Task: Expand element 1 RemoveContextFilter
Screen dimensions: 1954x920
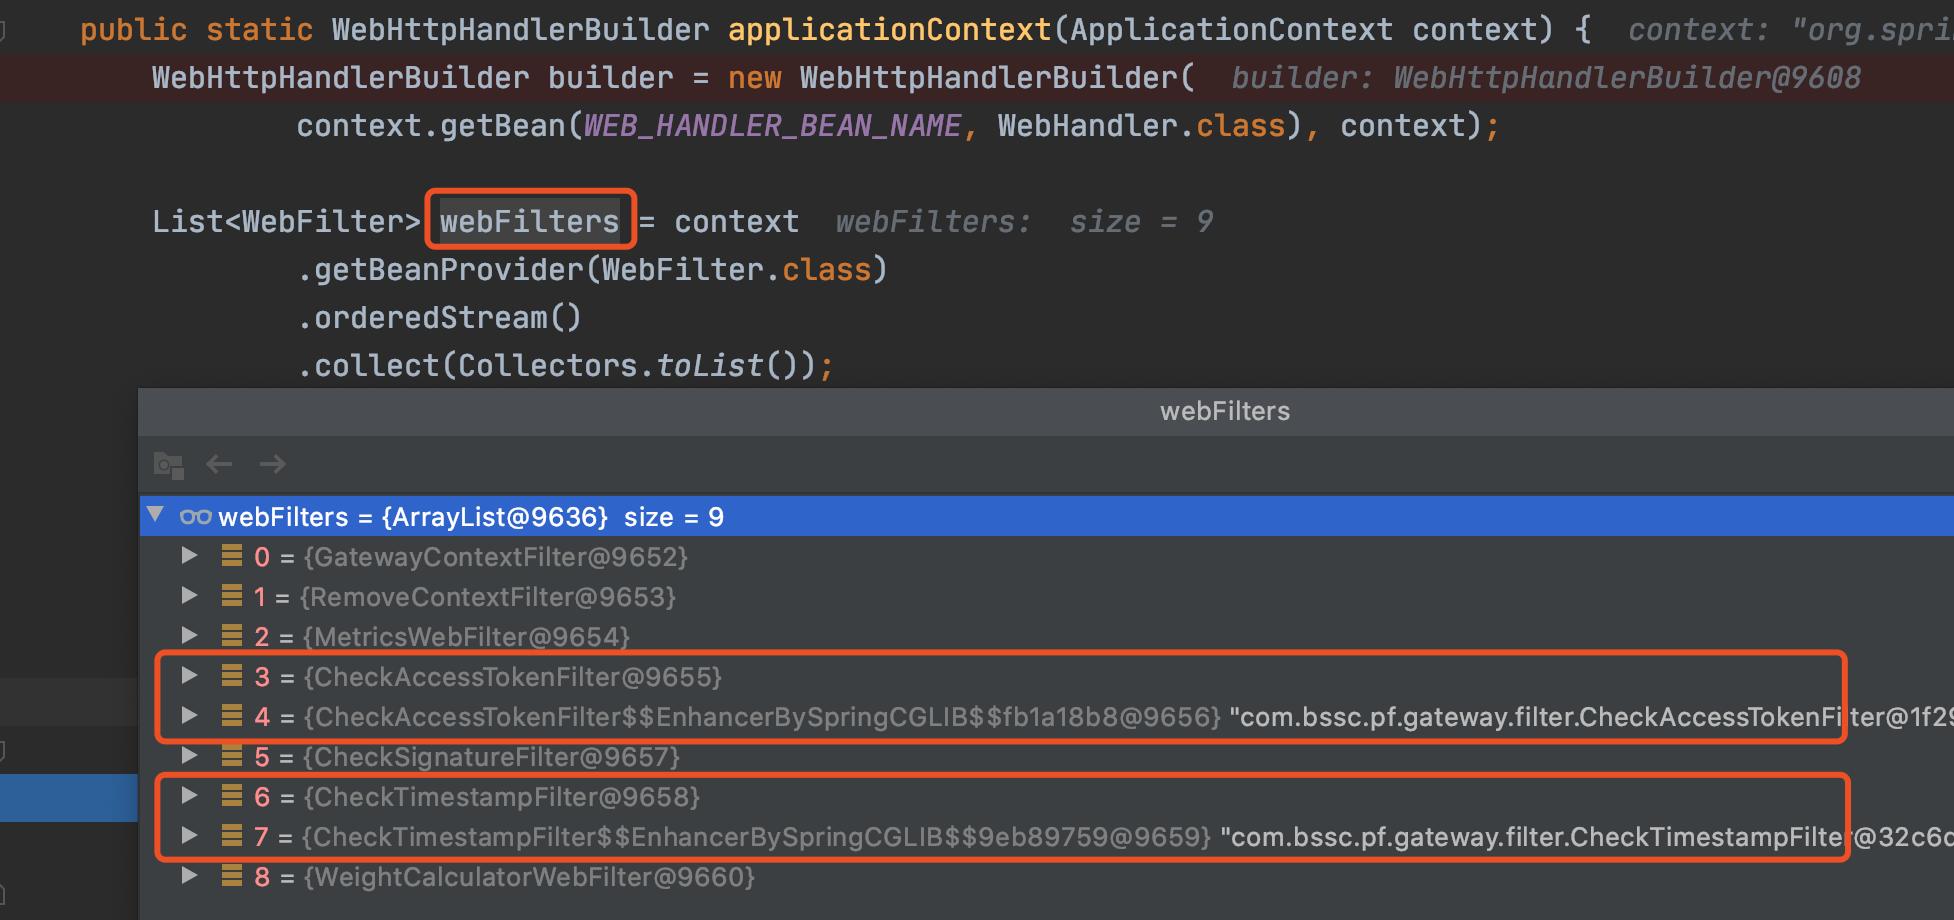Action: pyautogui.click(x=189, y=596)
